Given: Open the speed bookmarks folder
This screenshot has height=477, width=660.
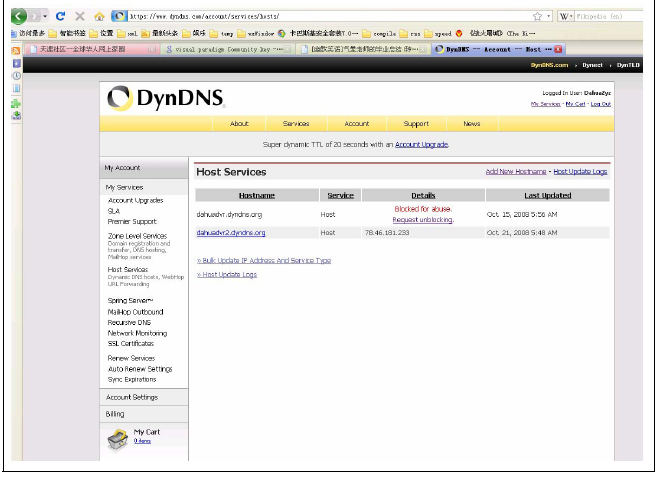Looking at the screenshot, I should pyautogui.click(x=438, y=33).
